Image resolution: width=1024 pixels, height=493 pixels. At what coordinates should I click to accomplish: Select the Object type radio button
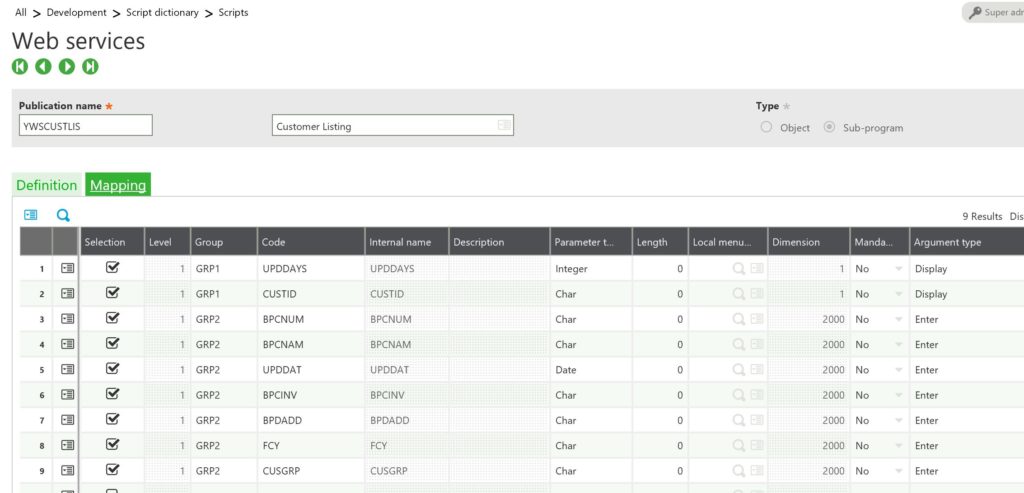pyautogui.click(x=766, y=127)
